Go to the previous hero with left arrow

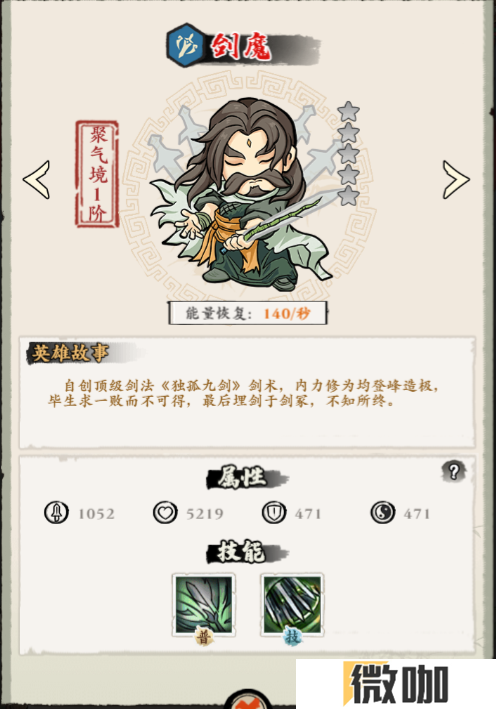click(x=37, y=180)
